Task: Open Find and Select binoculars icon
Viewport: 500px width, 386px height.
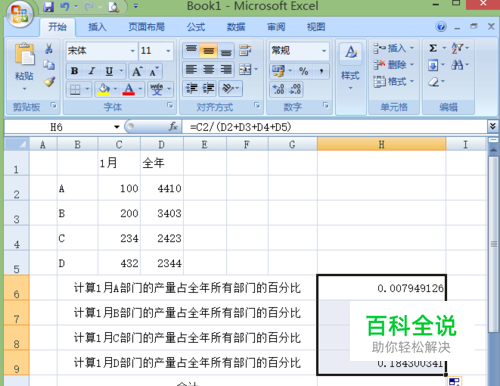Action: [x=457, y=65]
